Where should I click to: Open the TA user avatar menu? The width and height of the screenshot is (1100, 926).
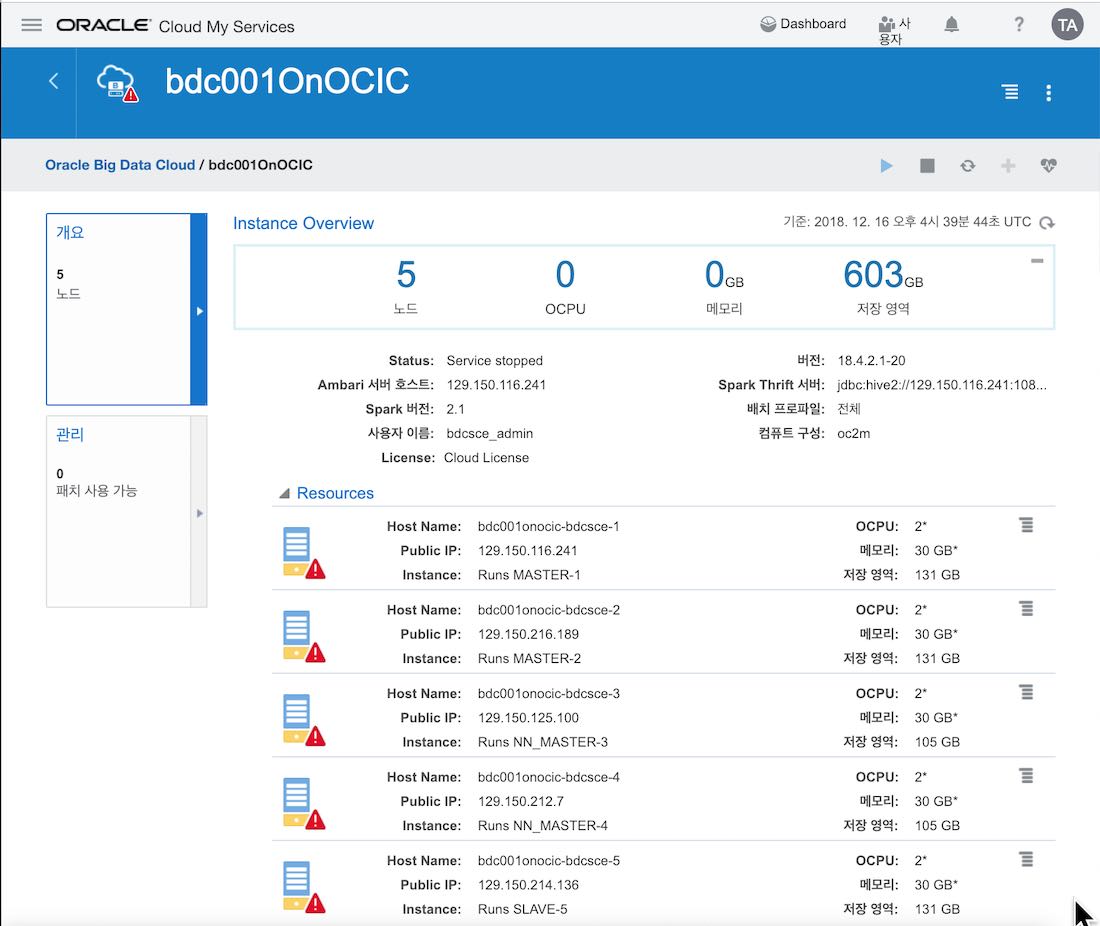point(1067,25)
